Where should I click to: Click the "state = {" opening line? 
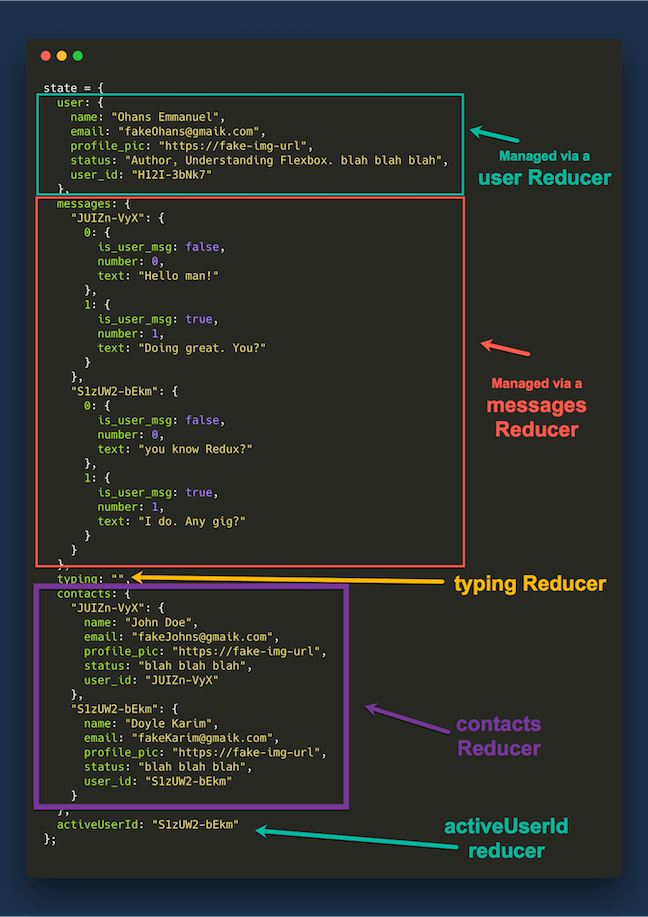click(x=74, y=88)
